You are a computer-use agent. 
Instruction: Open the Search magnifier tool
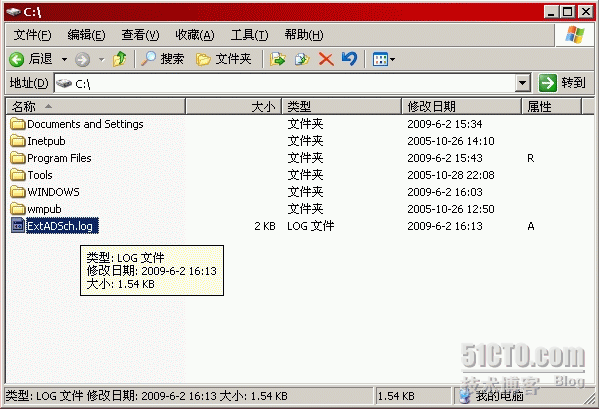point(162,59)
